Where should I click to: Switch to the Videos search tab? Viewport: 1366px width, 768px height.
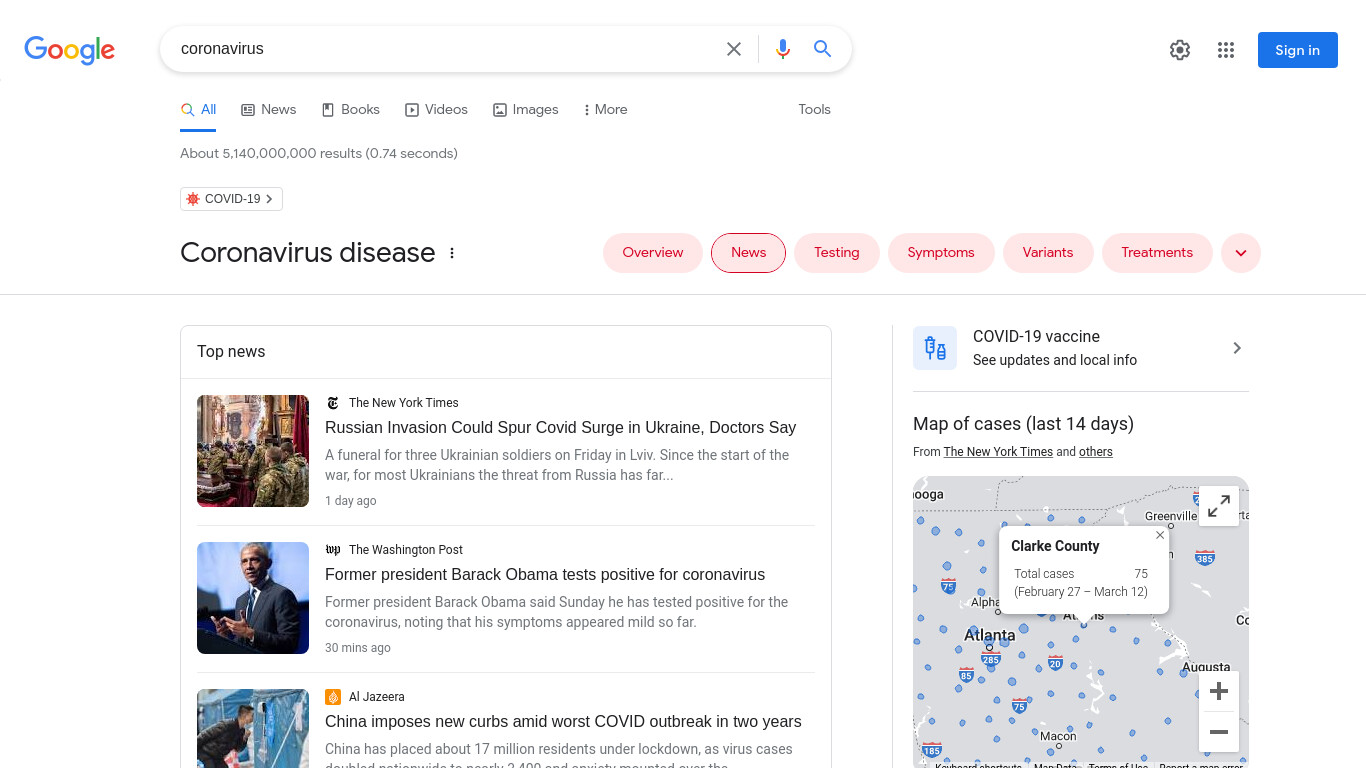click(x=436, y=110)
